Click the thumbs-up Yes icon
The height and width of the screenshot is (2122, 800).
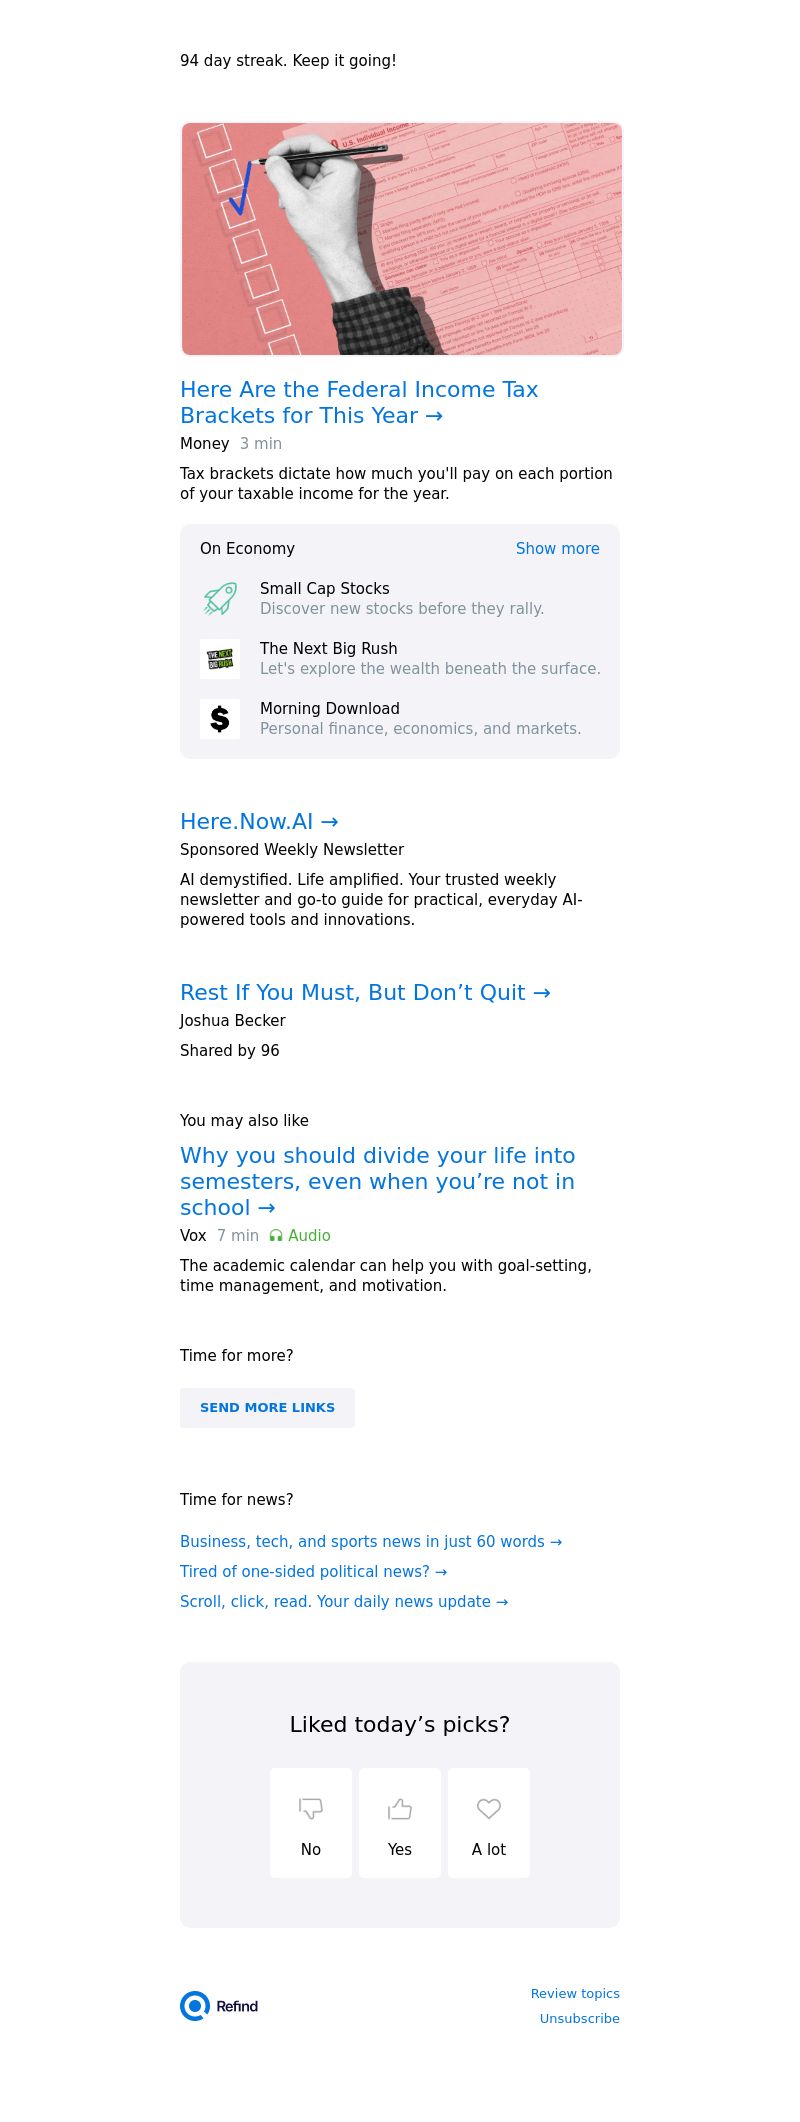(x=400, y=1808)
